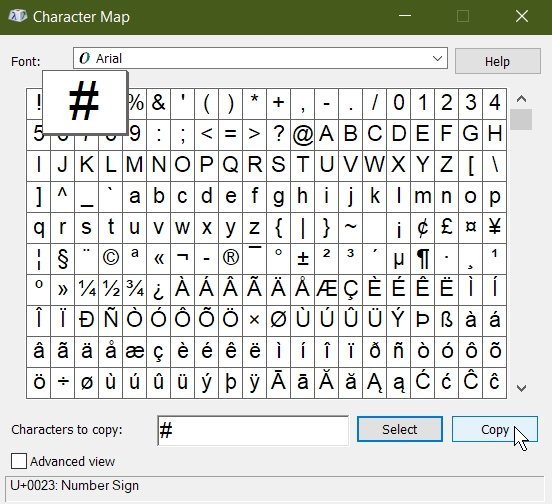Select the section § sign character
The width and height of the screenshot is (552, 504).
coord(63,259)
